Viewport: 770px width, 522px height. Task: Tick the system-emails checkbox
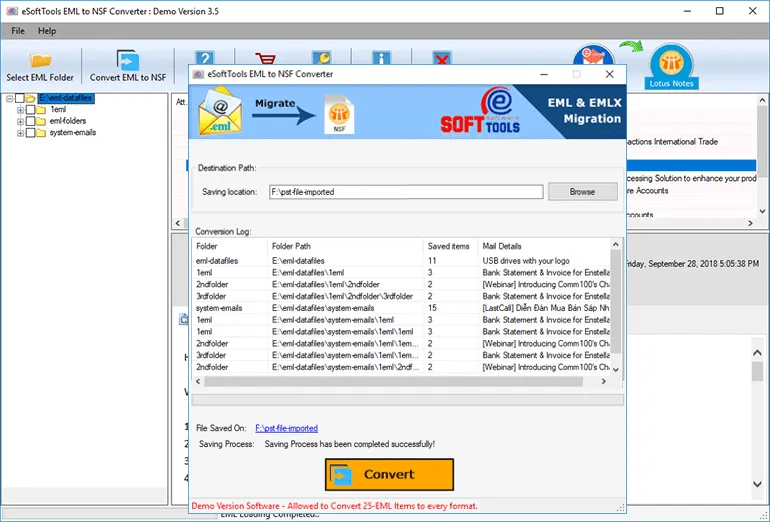(x=30, y=133)
